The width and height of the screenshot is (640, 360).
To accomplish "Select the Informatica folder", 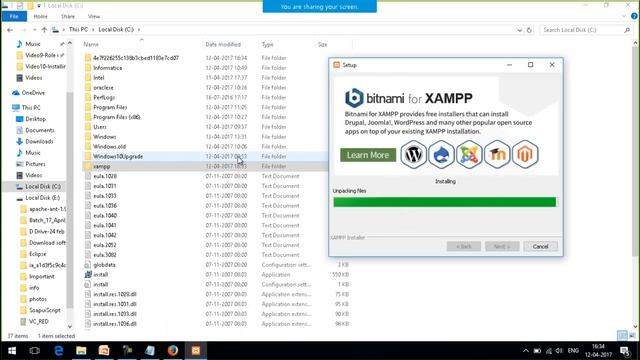I will (x=107, y=68).
